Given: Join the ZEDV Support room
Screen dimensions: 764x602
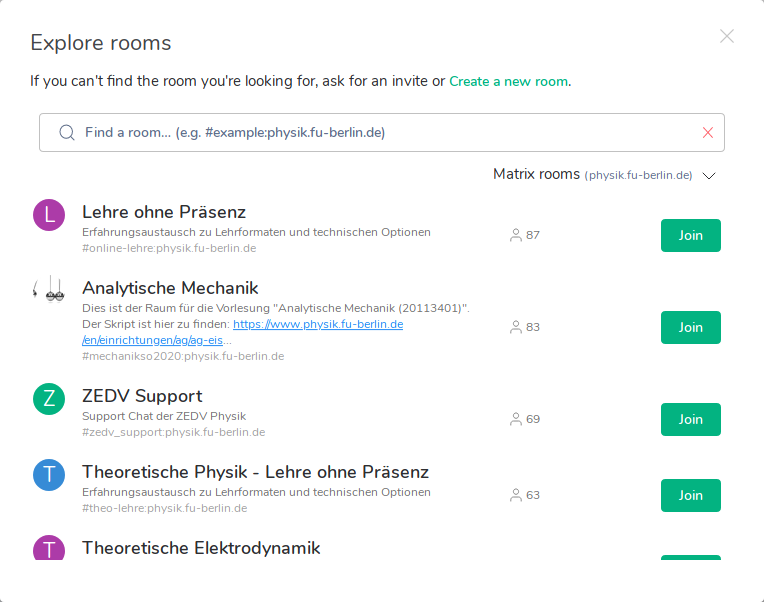Looking at the screenshot, I should tap(690, 419).
